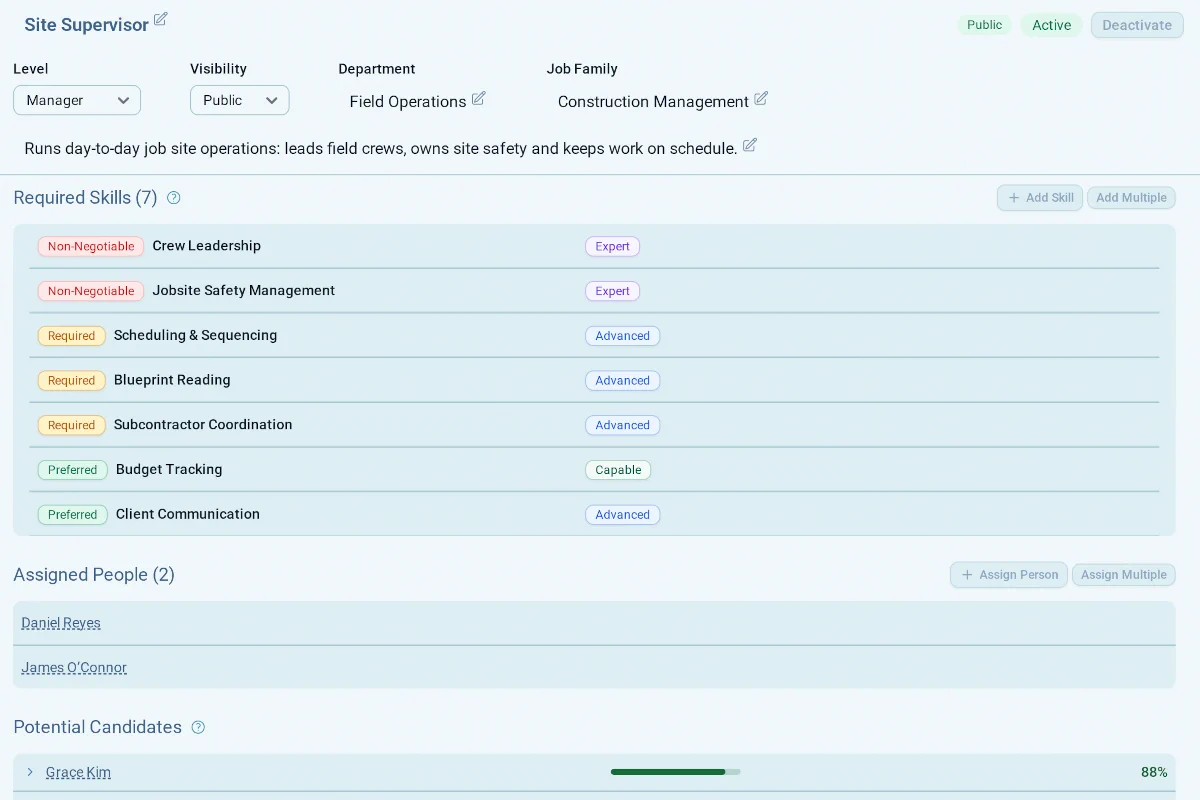Select Scheduling & Sequencing skill name

pyautogui.click(x=196, y=336)
